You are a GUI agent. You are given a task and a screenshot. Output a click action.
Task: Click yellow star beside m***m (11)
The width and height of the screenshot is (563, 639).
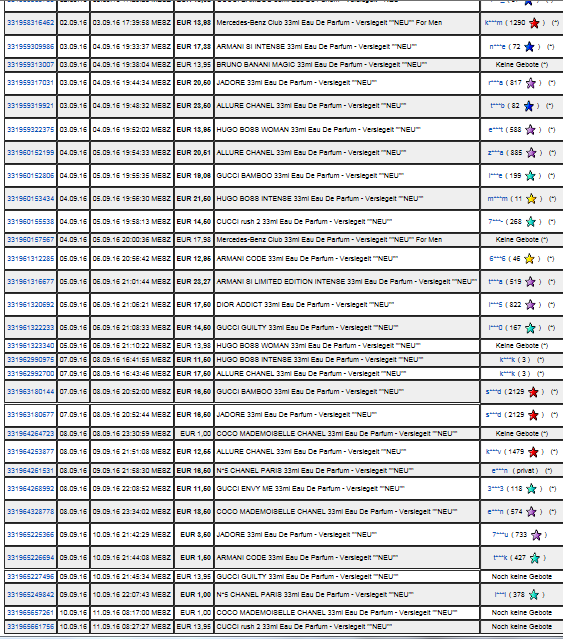tap(531, 199)
